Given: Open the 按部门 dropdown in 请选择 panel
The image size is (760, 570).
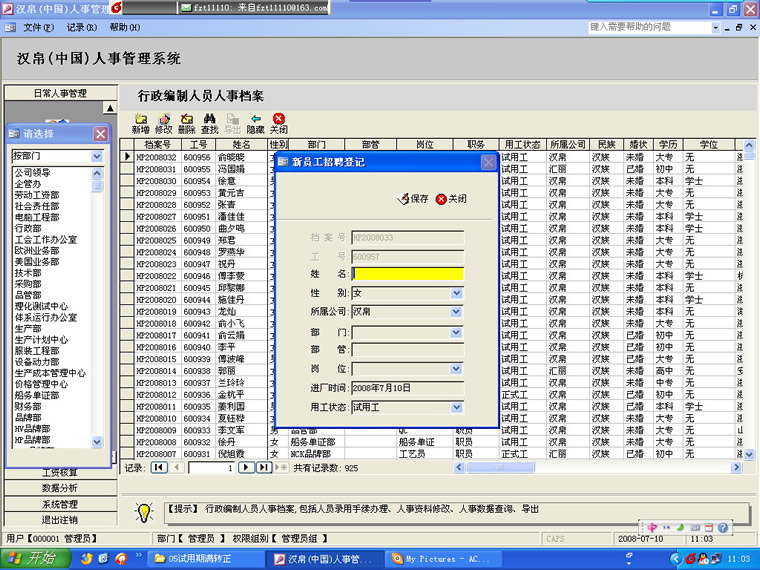Looking at the screenshot, I should 97,156.
